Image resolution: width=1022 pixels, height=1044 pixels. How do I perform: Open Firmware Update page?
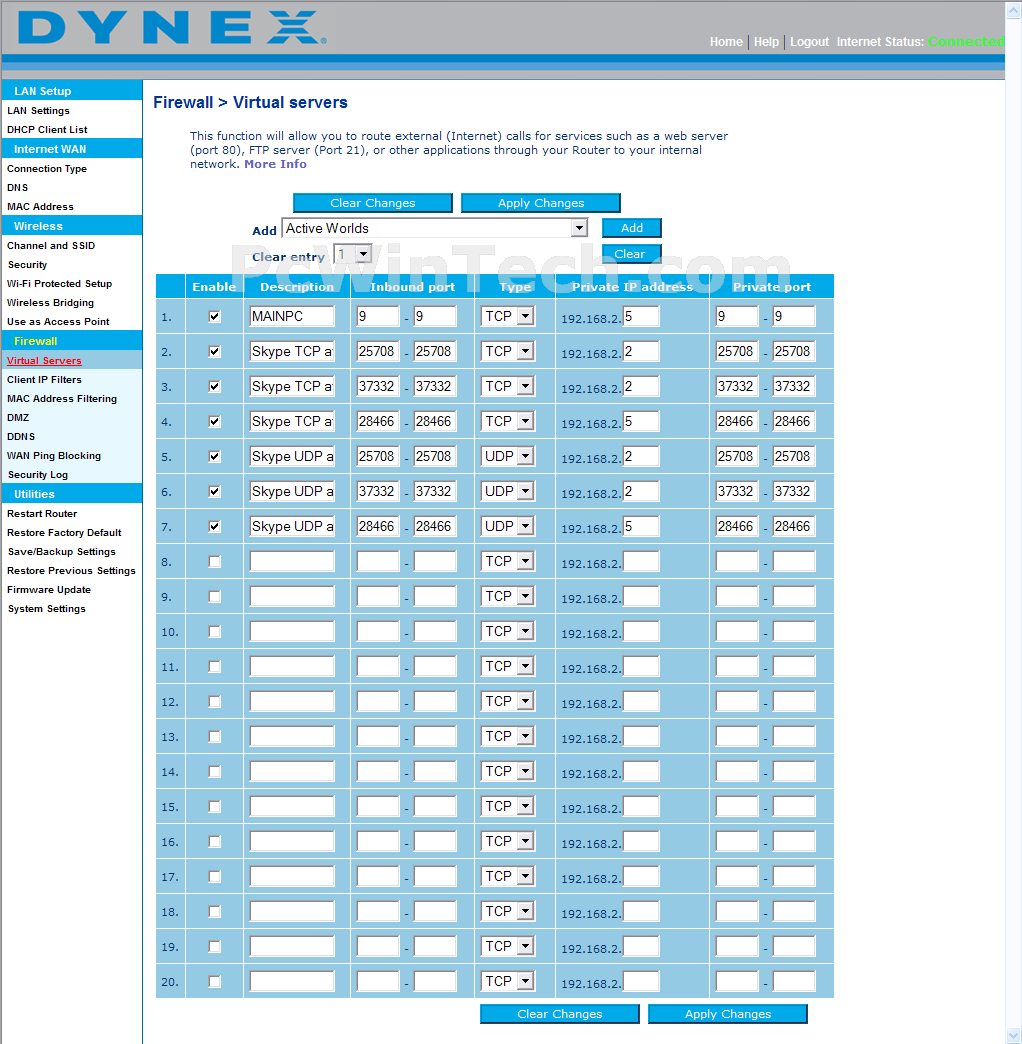click(49, 590)
